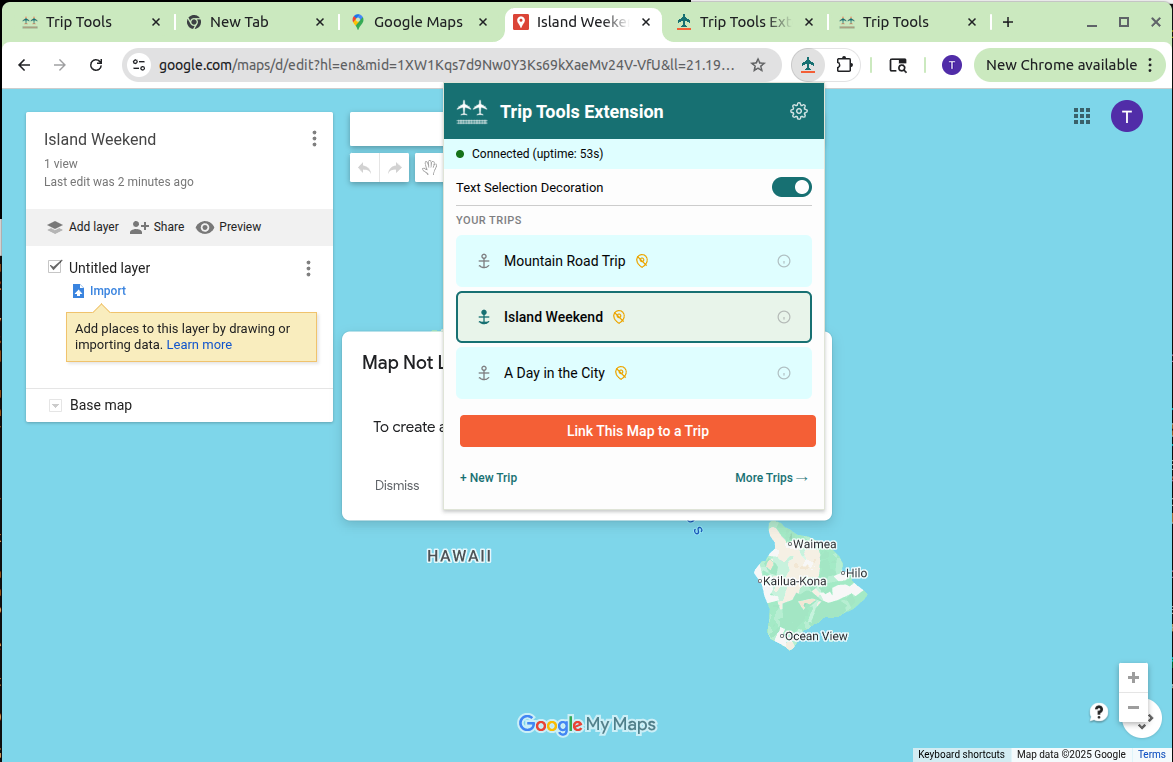
Task: Open the Untitled layer options menu
Action: [x=308, y=268]
